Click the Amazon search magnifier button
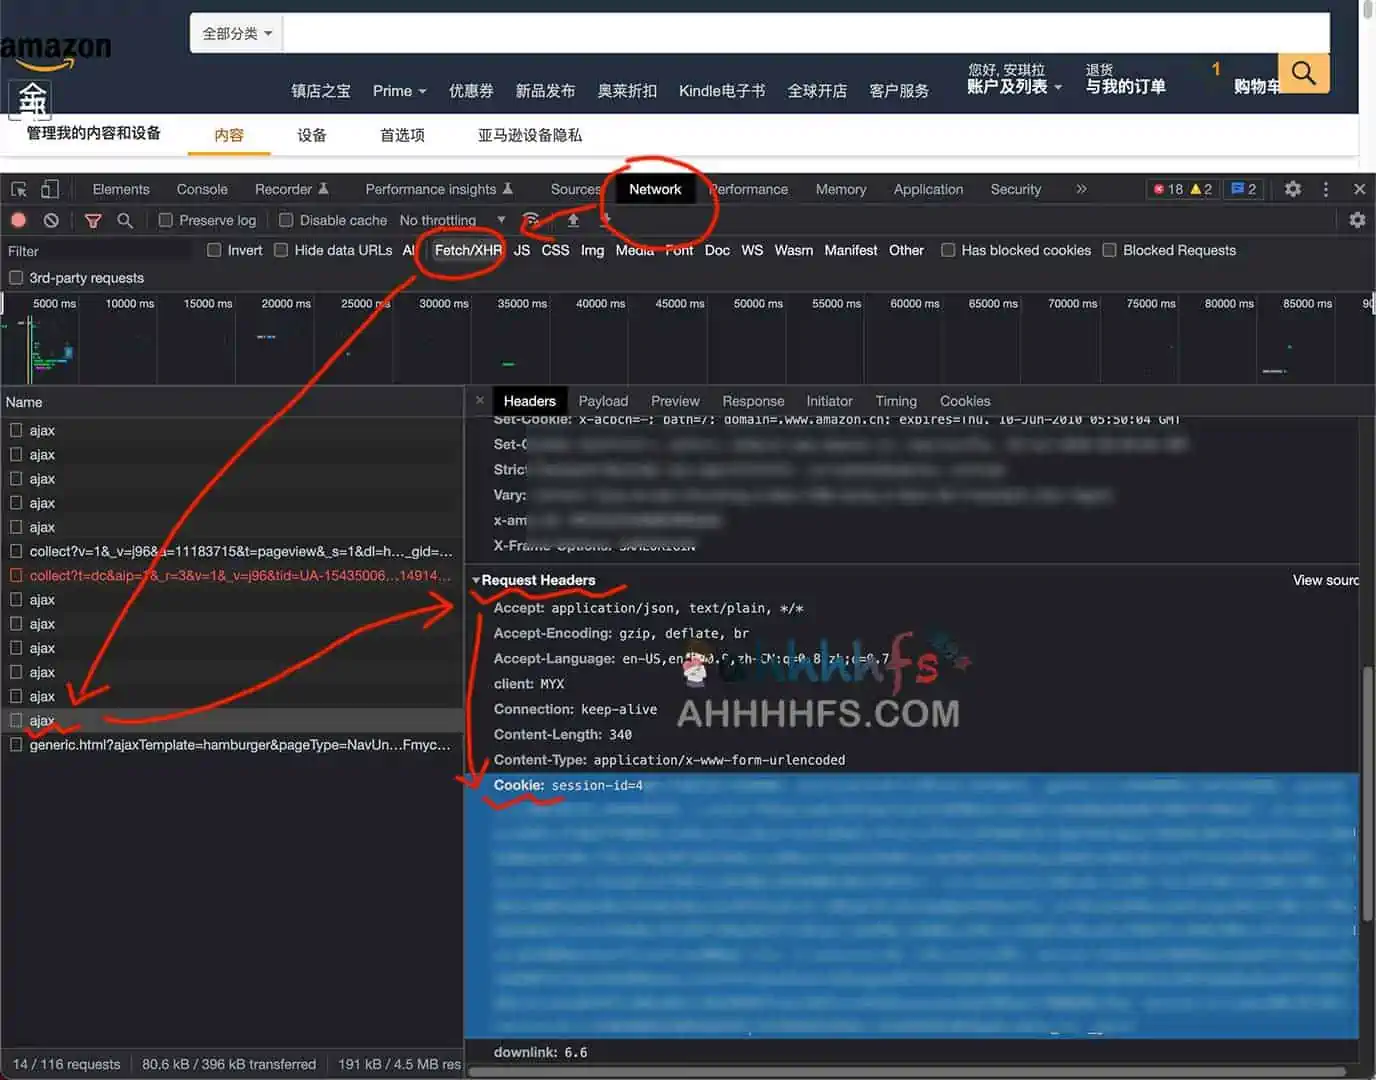The image size is (1376, 1080). pos(1303,73)
